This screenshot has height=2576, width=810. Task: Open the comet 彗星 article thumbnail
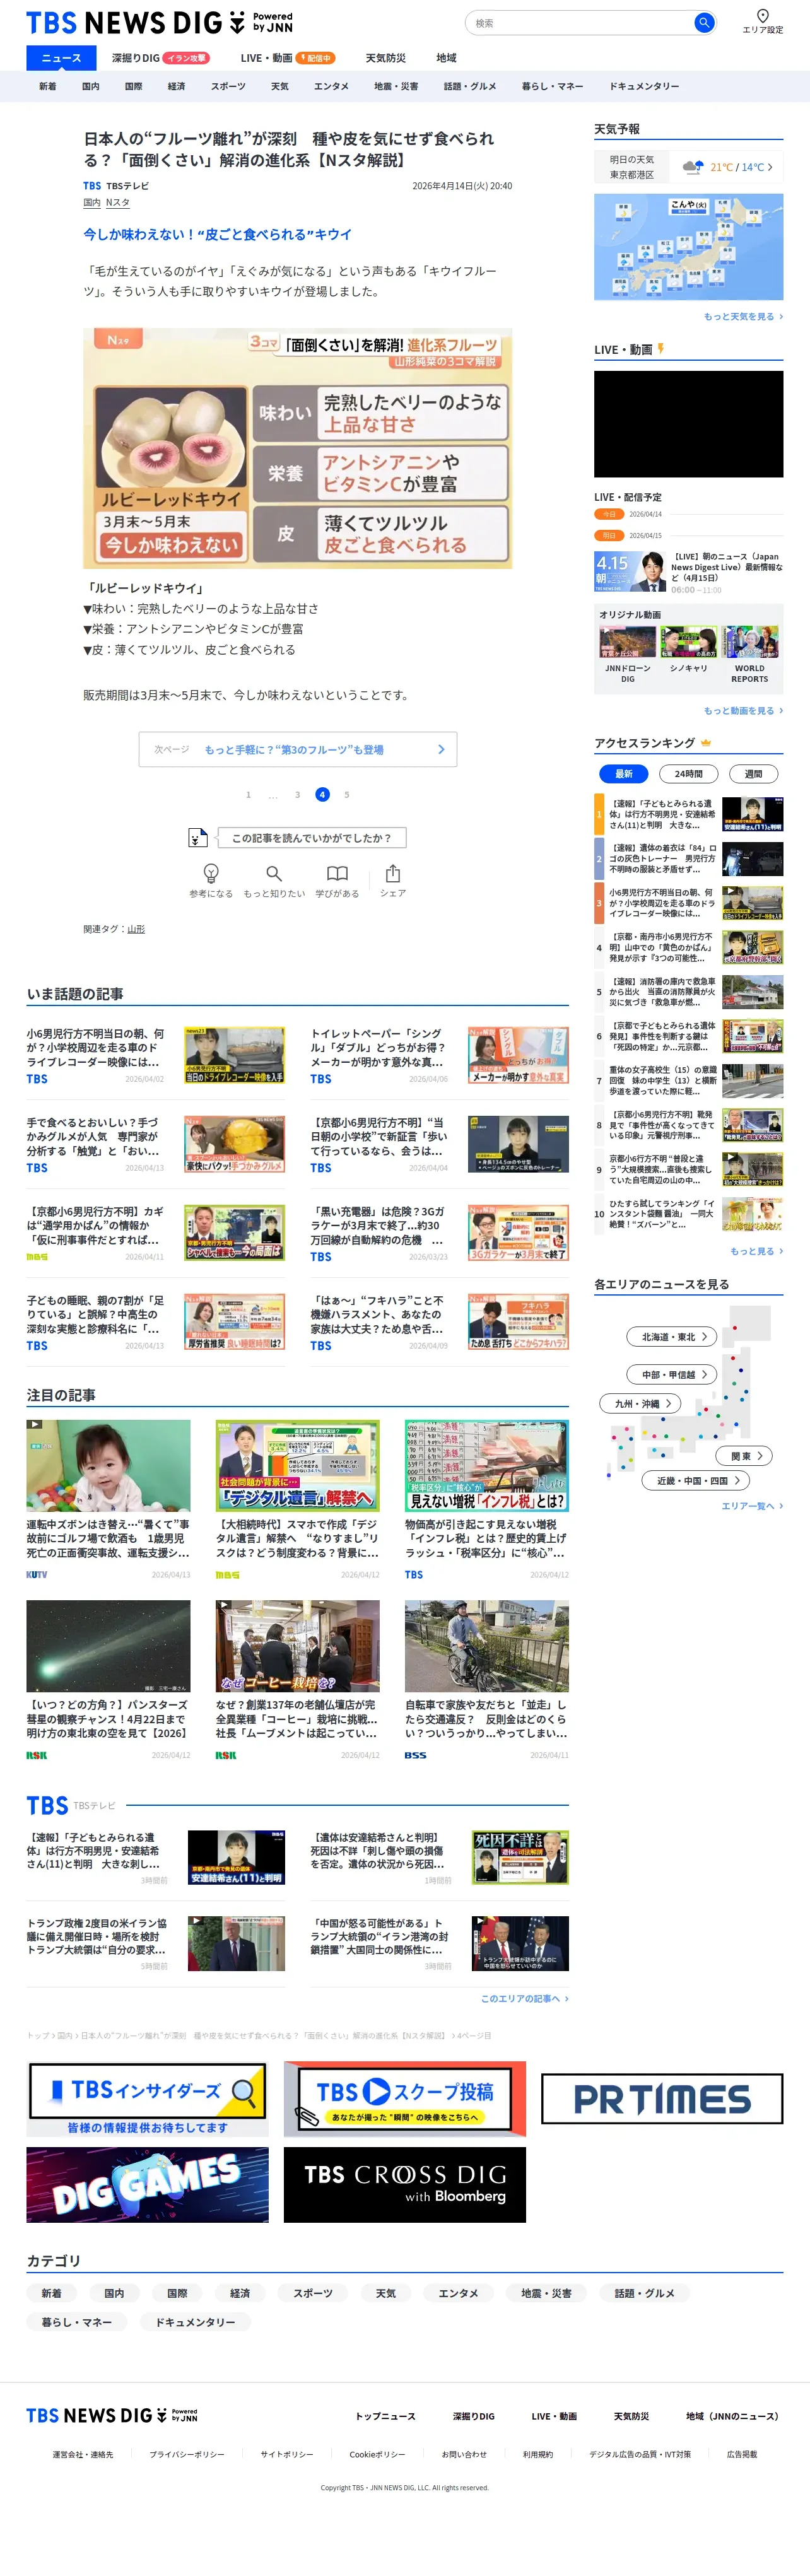(108, 1645)
